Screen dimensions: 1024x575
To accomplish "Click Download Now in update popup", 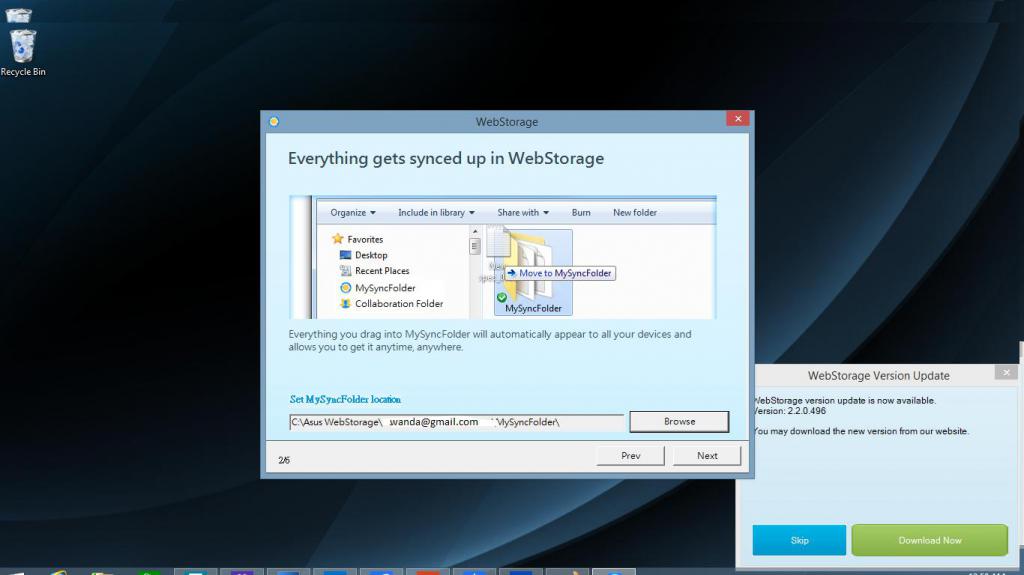I will click(929, 540).
